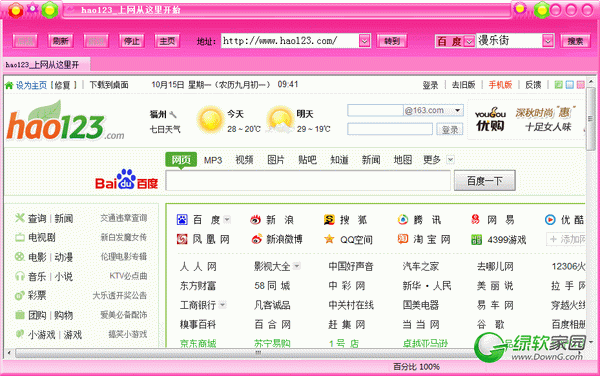Switch to the 图片 search tab
This screenshot has height=376, width=600.
click(x=276, y=160)
